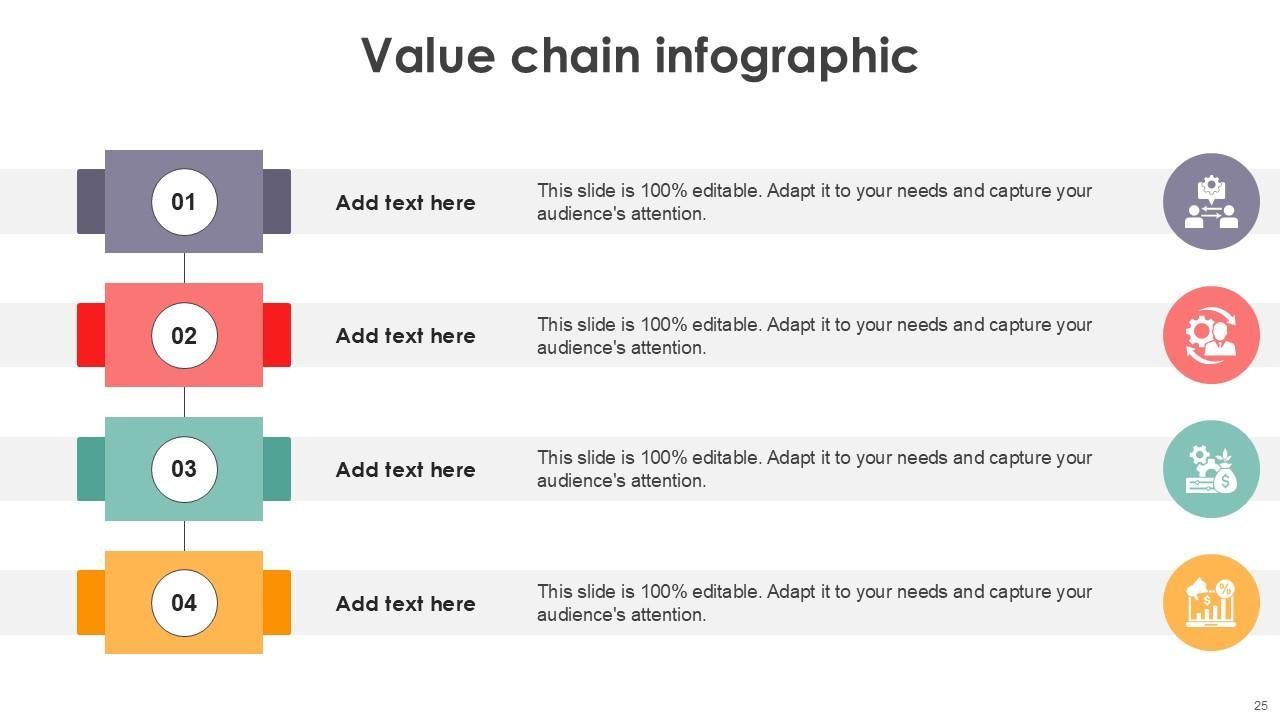Select the first row's Add text here label
Screen dimensions: 1280x720
[405, 203]
